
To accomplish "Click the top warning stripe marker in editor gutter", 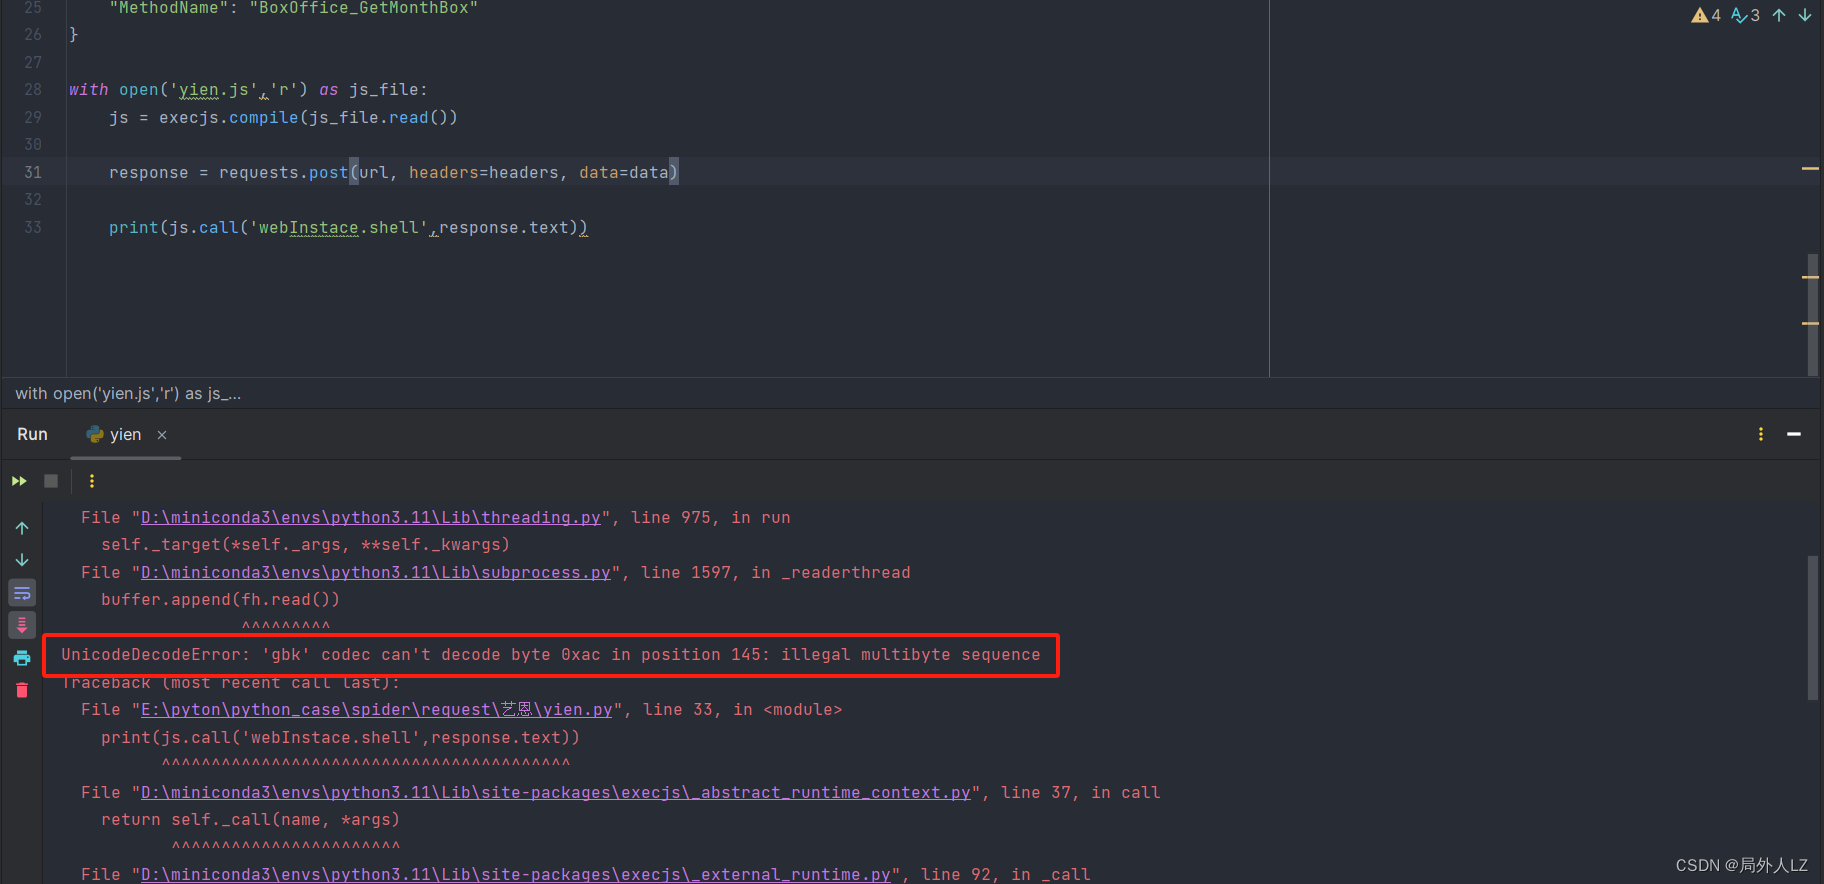I will 1810,168.
